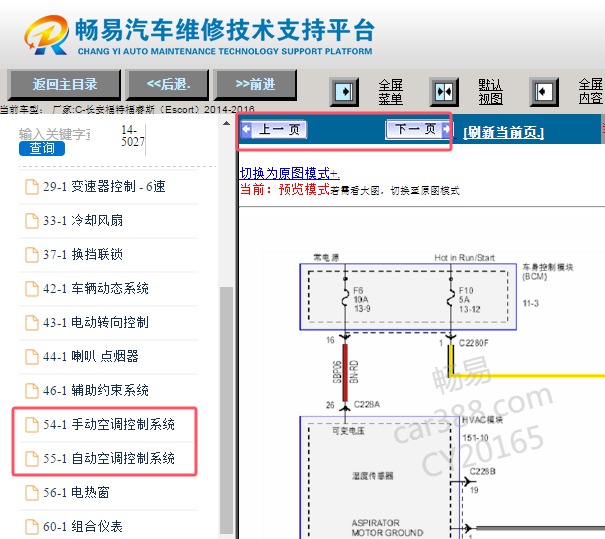Click connector label C2280F
Screen dimensions: 605x539
(x=473, y=343)
